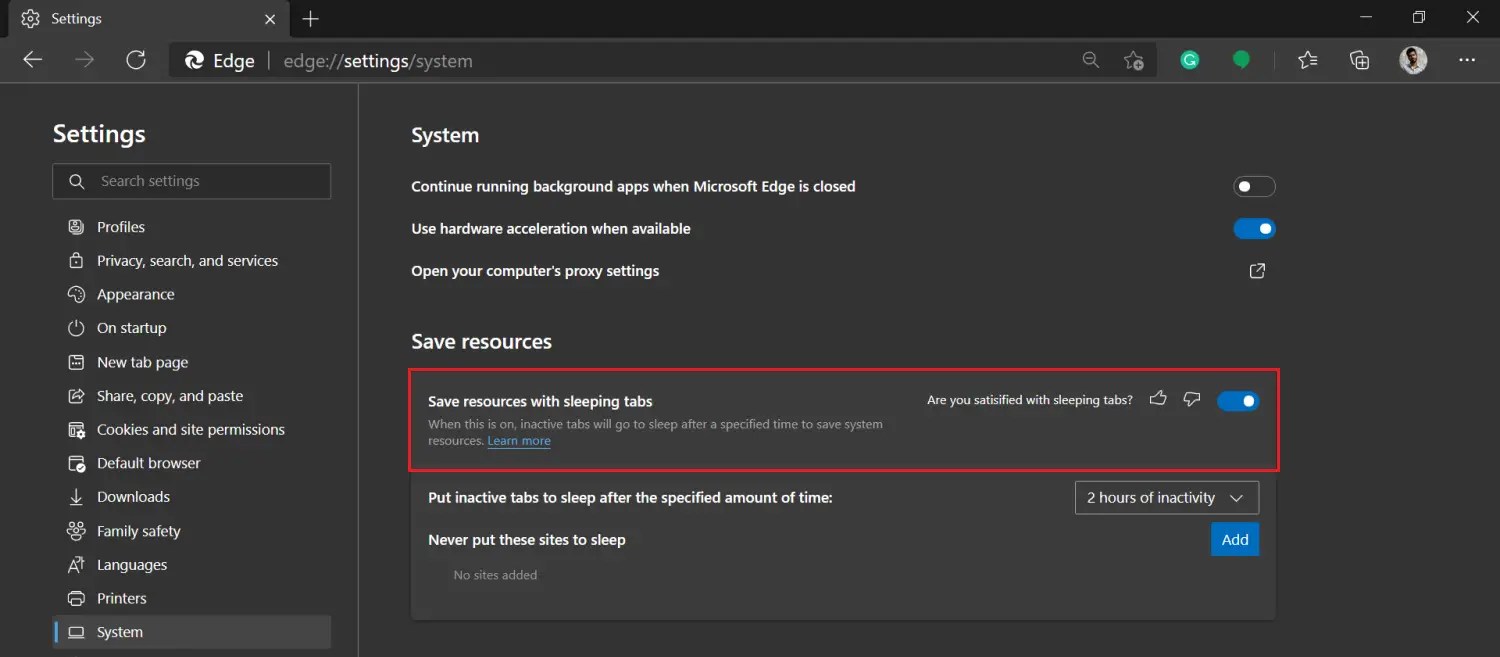
Task: Give thumbs down feedback for sleeping tabs
Action: (1191, 399)
